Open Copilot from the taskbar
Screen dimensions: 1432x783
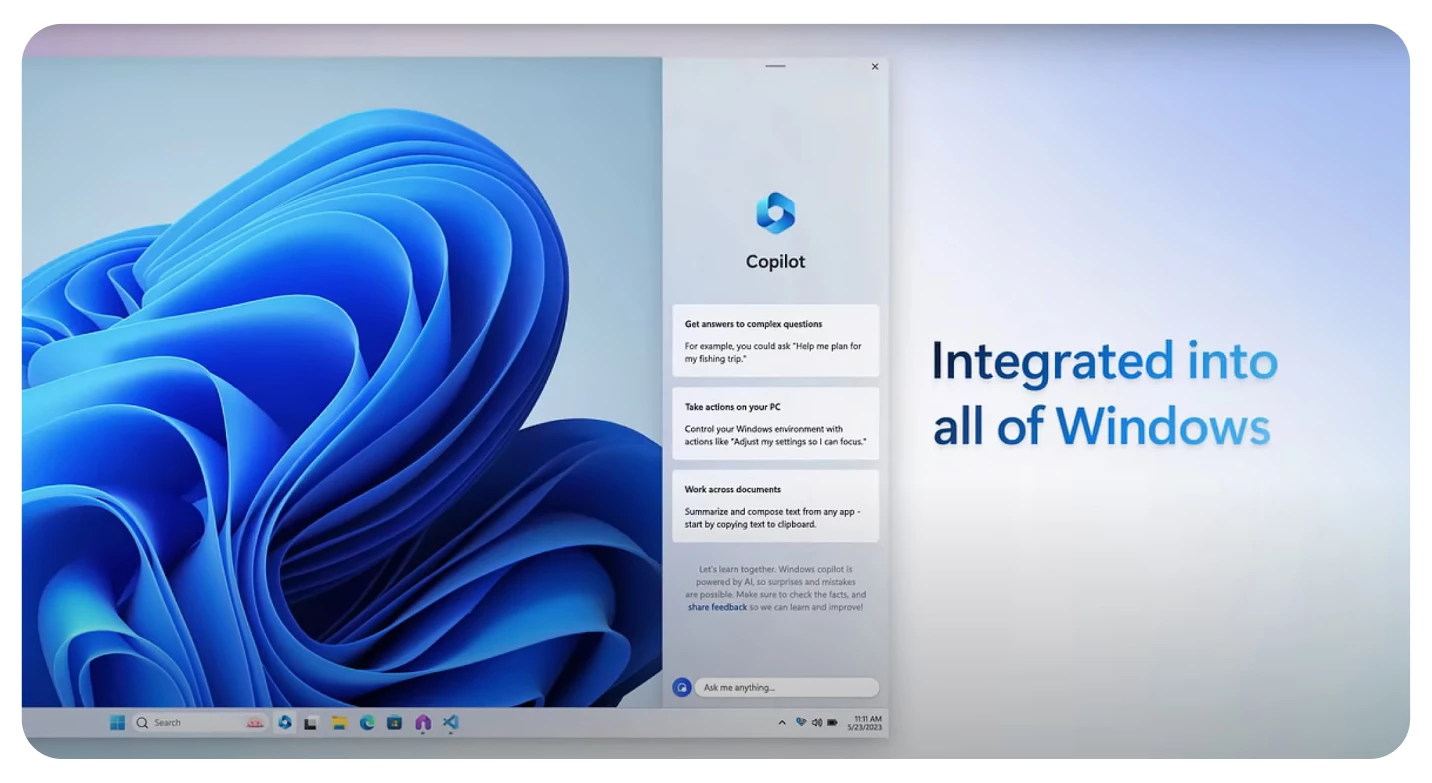[285, 722]
